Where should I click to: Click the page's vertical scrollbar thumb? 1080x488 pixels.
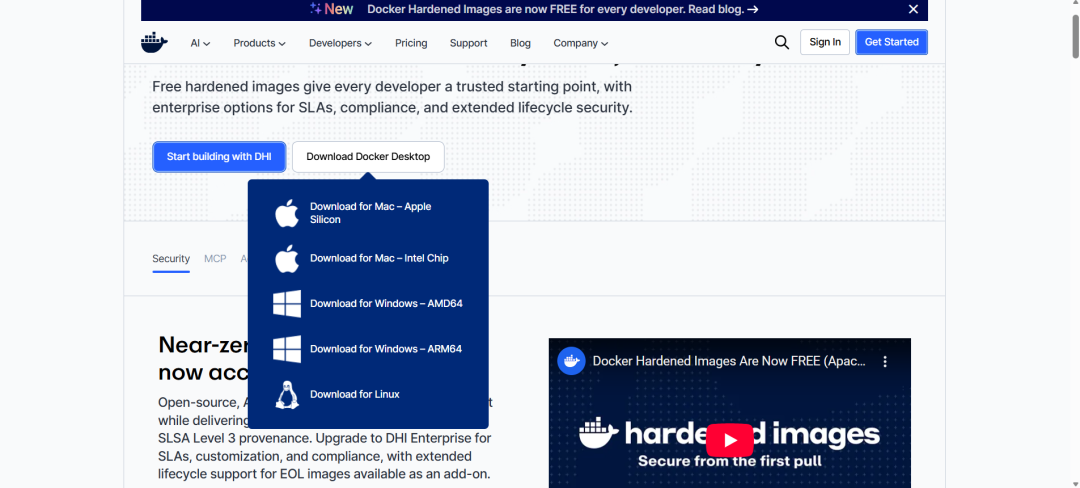[1075, 34]
